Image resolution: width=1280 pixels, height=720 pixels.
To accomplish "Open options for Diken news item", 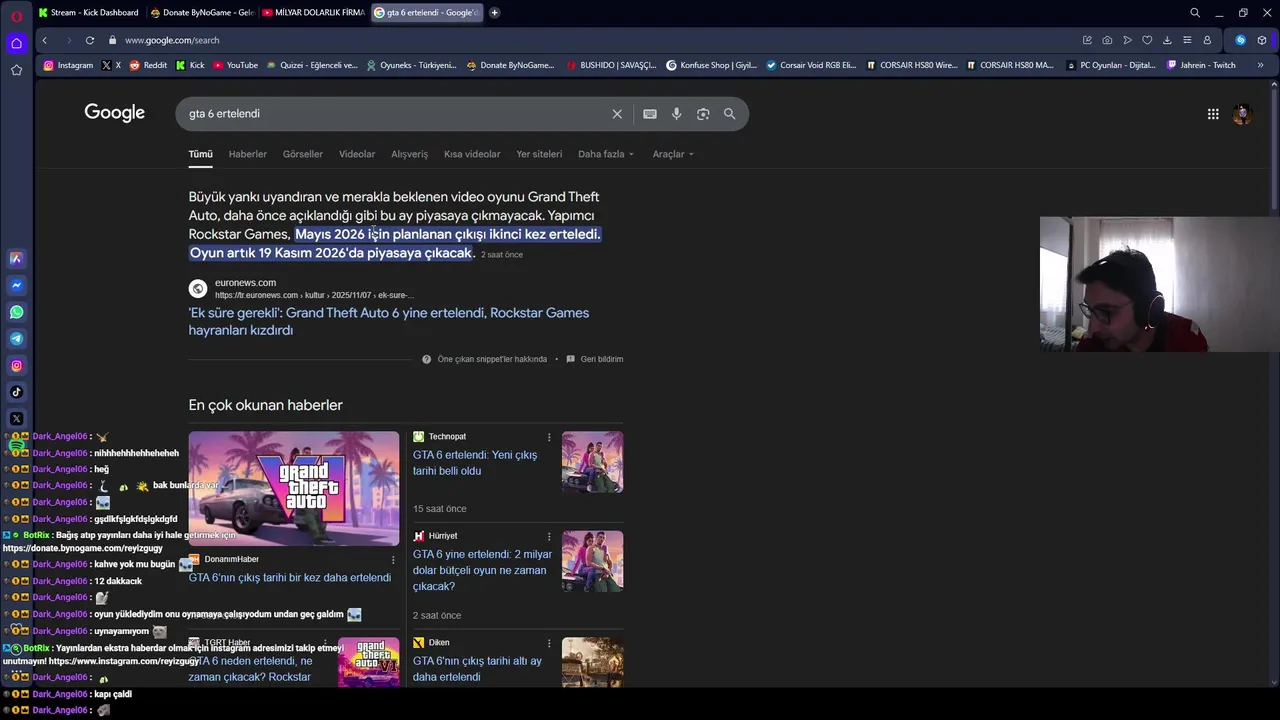I will point(549,643).
